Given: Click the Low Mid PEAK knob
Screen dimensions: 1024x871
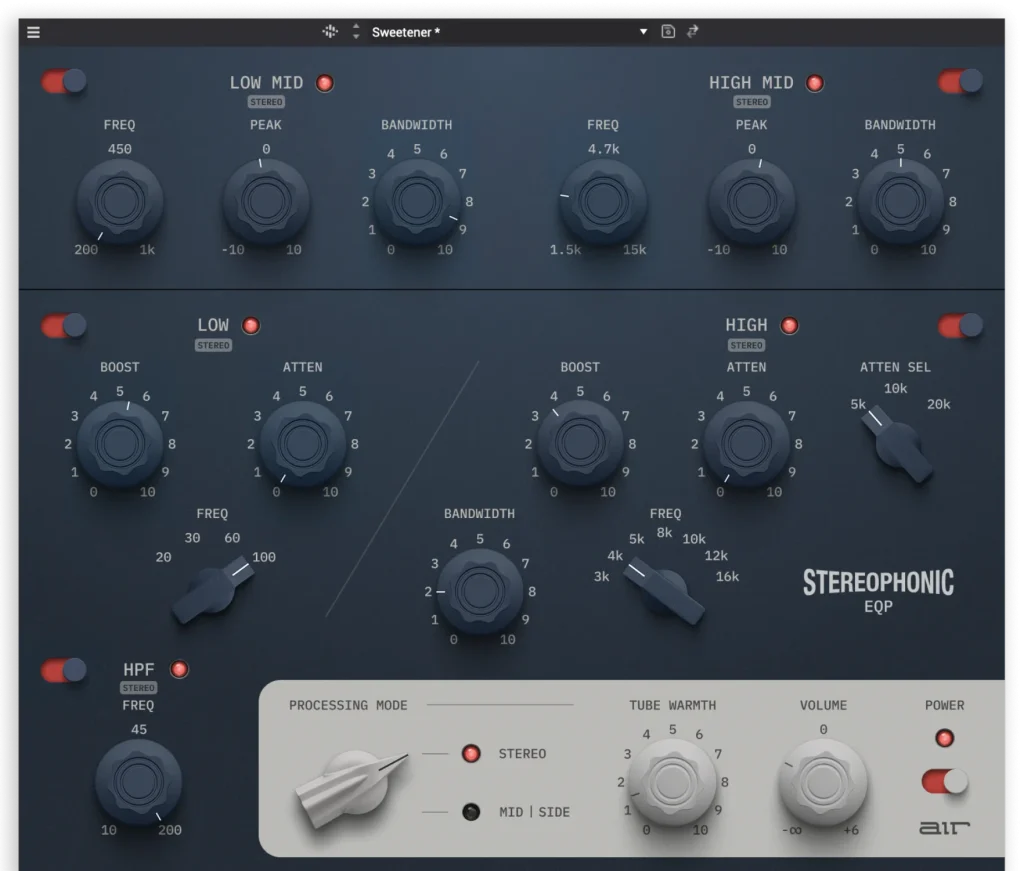Looking at the screenshot, I should click(266, 202).
